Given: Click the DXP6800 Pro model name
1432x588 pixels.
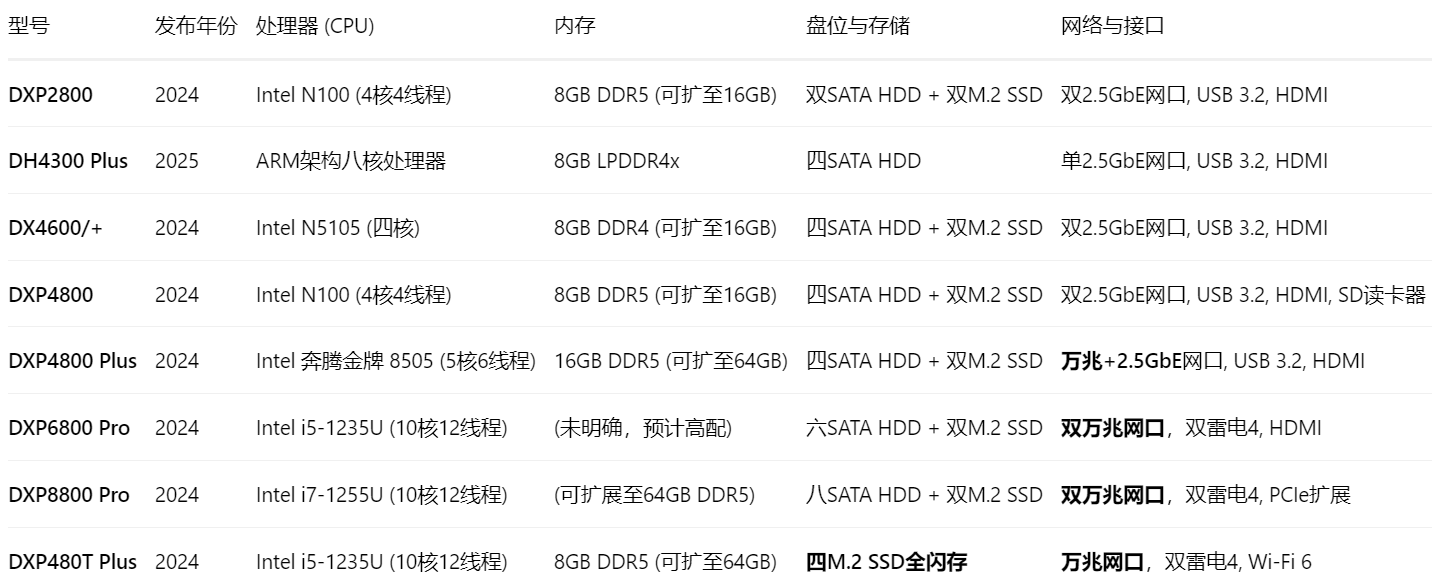Looking at the screenshot, I should (69, 428).
